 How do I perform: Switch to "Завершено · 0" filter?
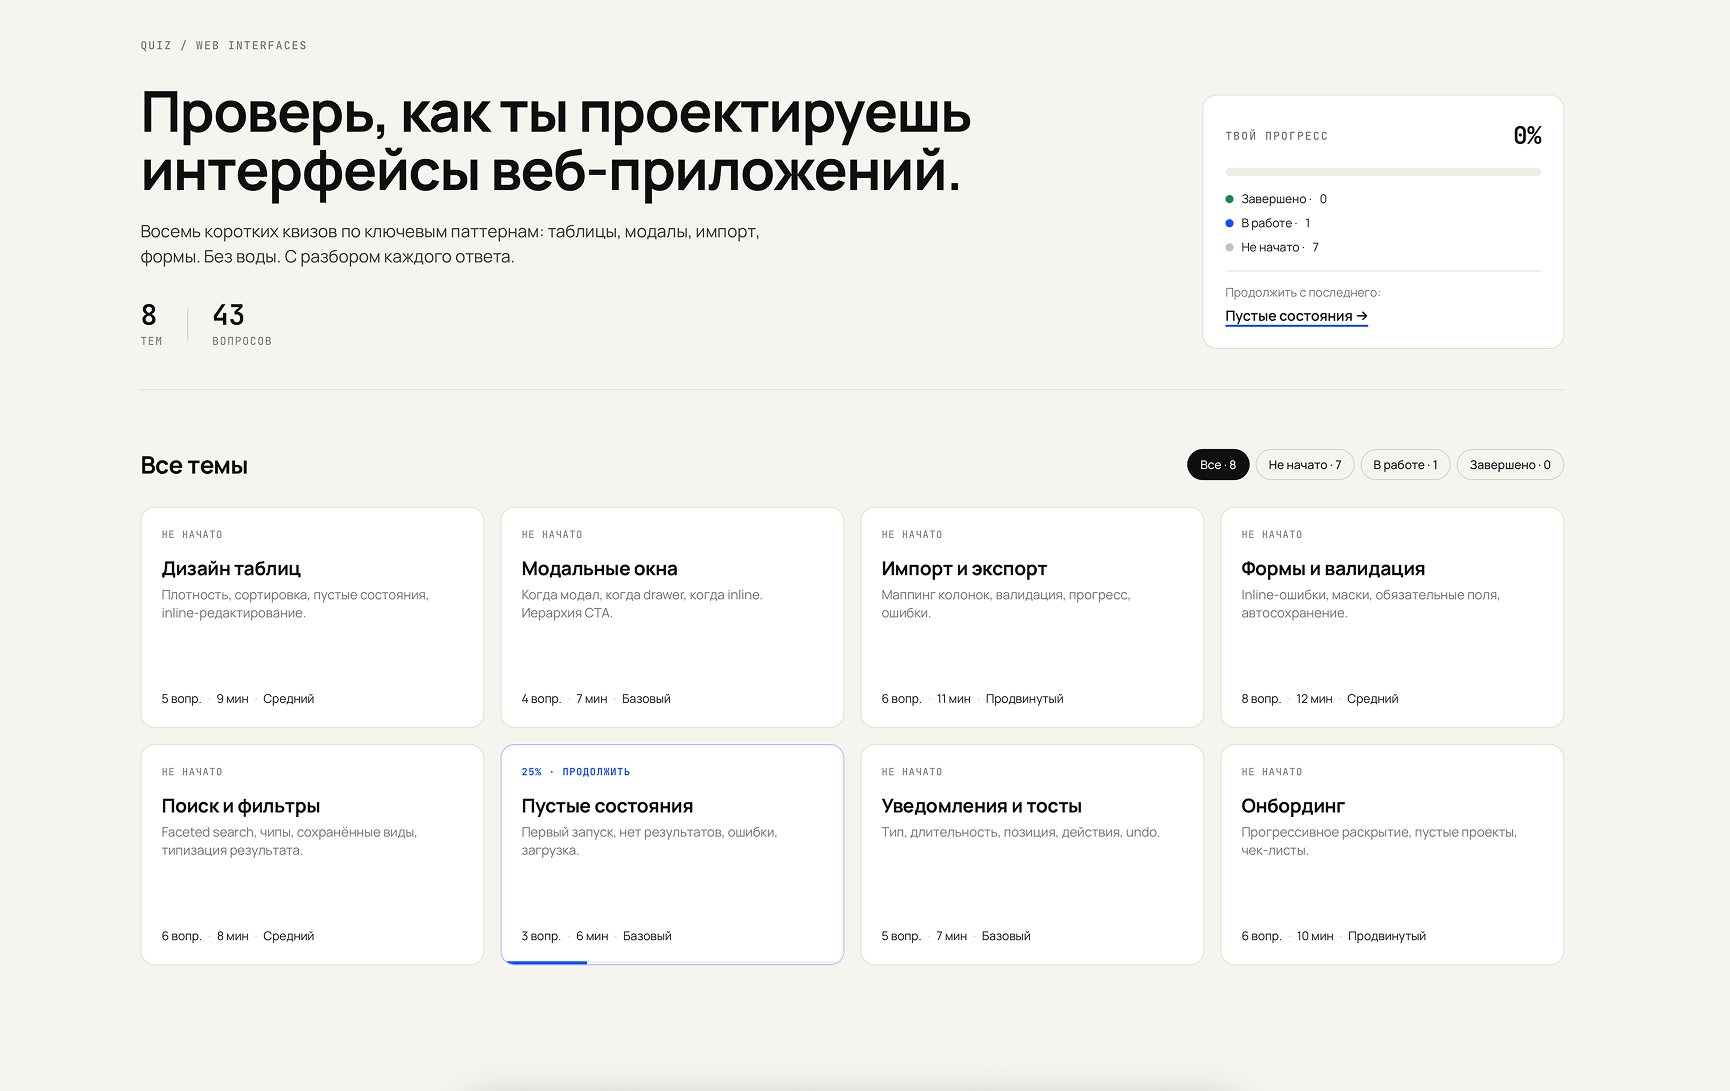coord(1510,465)
